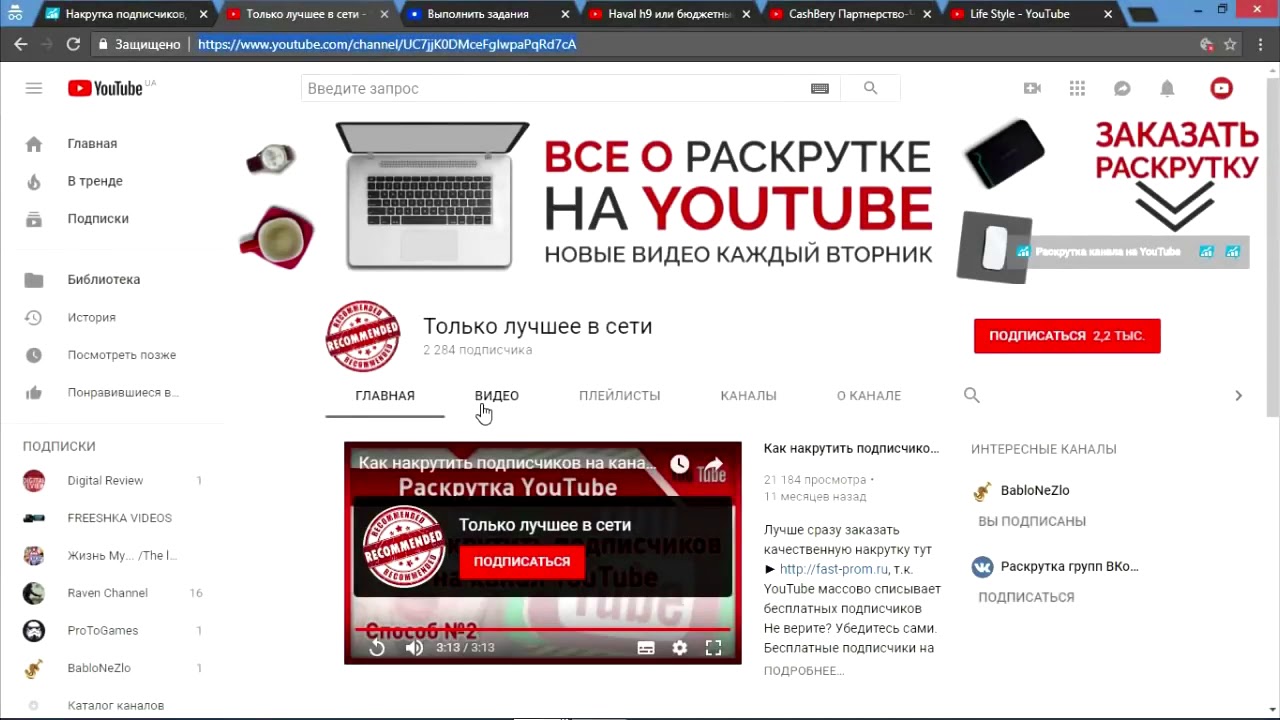Reload the page

pyautogui.click(x=73, y=44)
